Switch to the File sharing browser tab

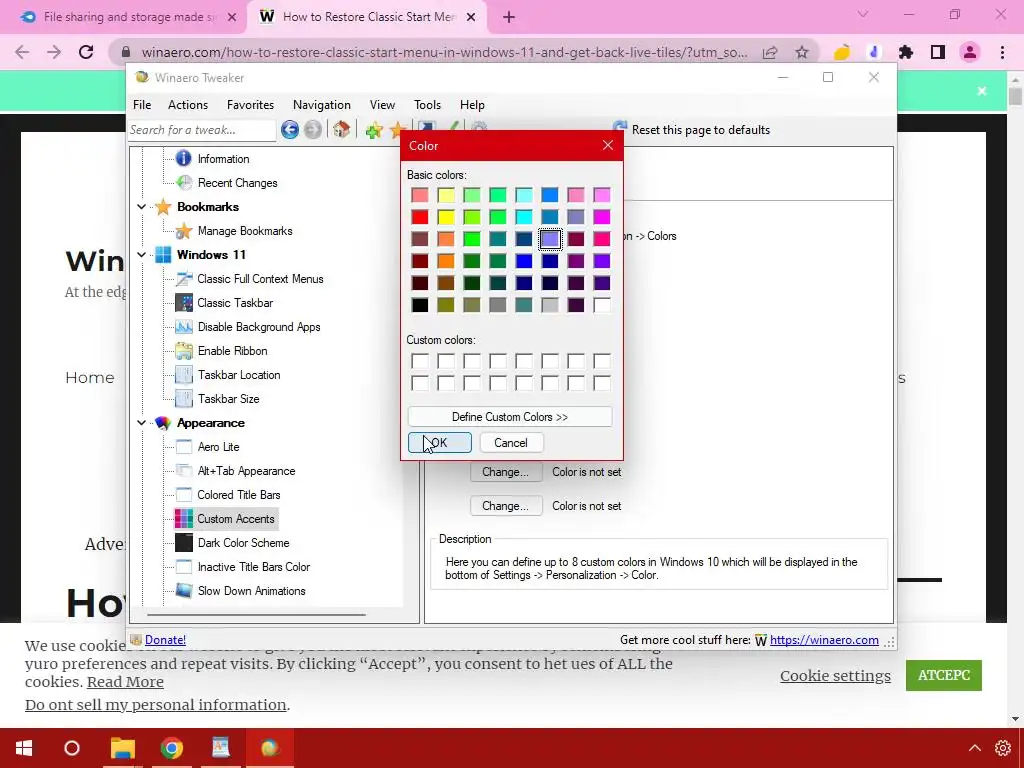pyautogui.click(x=129, y=17)
